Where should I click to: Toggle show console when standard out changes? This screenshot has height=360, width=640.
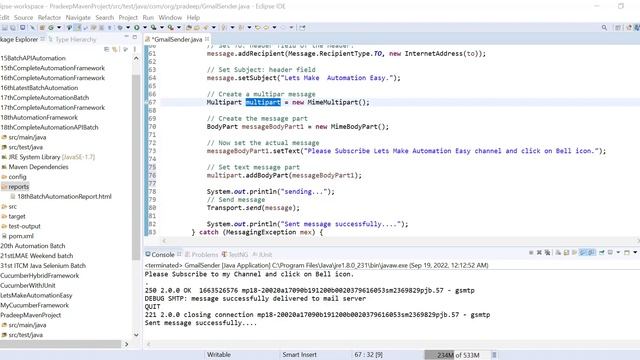coord(582,253)
